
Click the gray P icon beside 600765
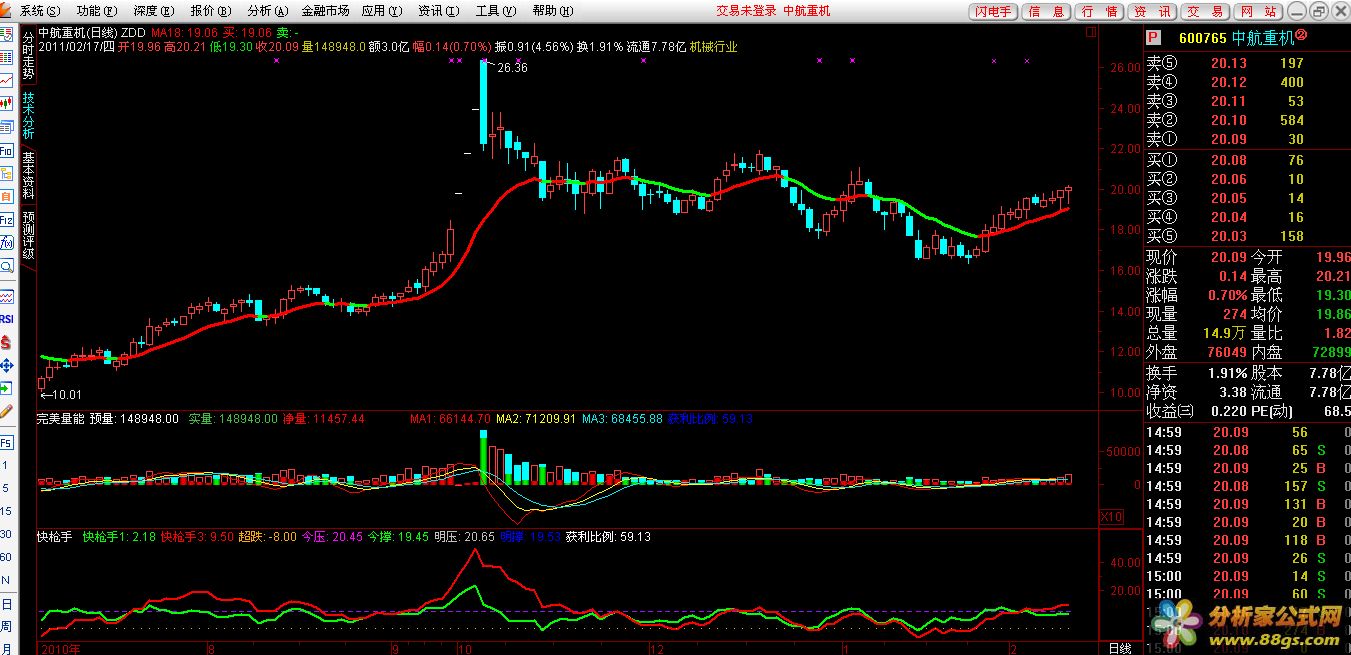1153,37
